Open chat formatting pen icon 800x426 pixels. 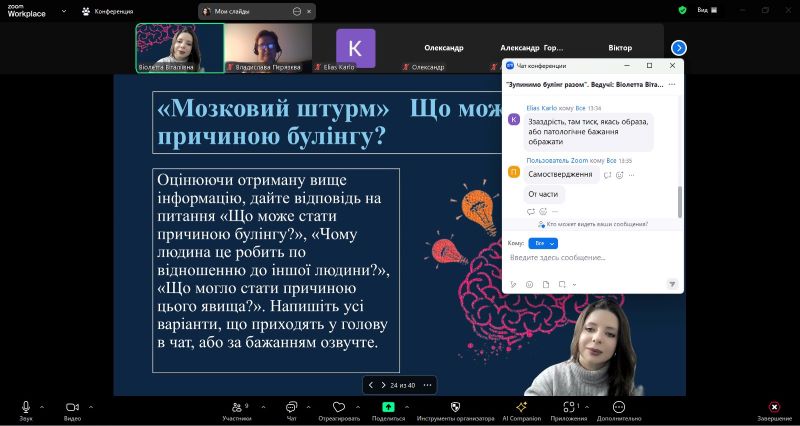513,284
